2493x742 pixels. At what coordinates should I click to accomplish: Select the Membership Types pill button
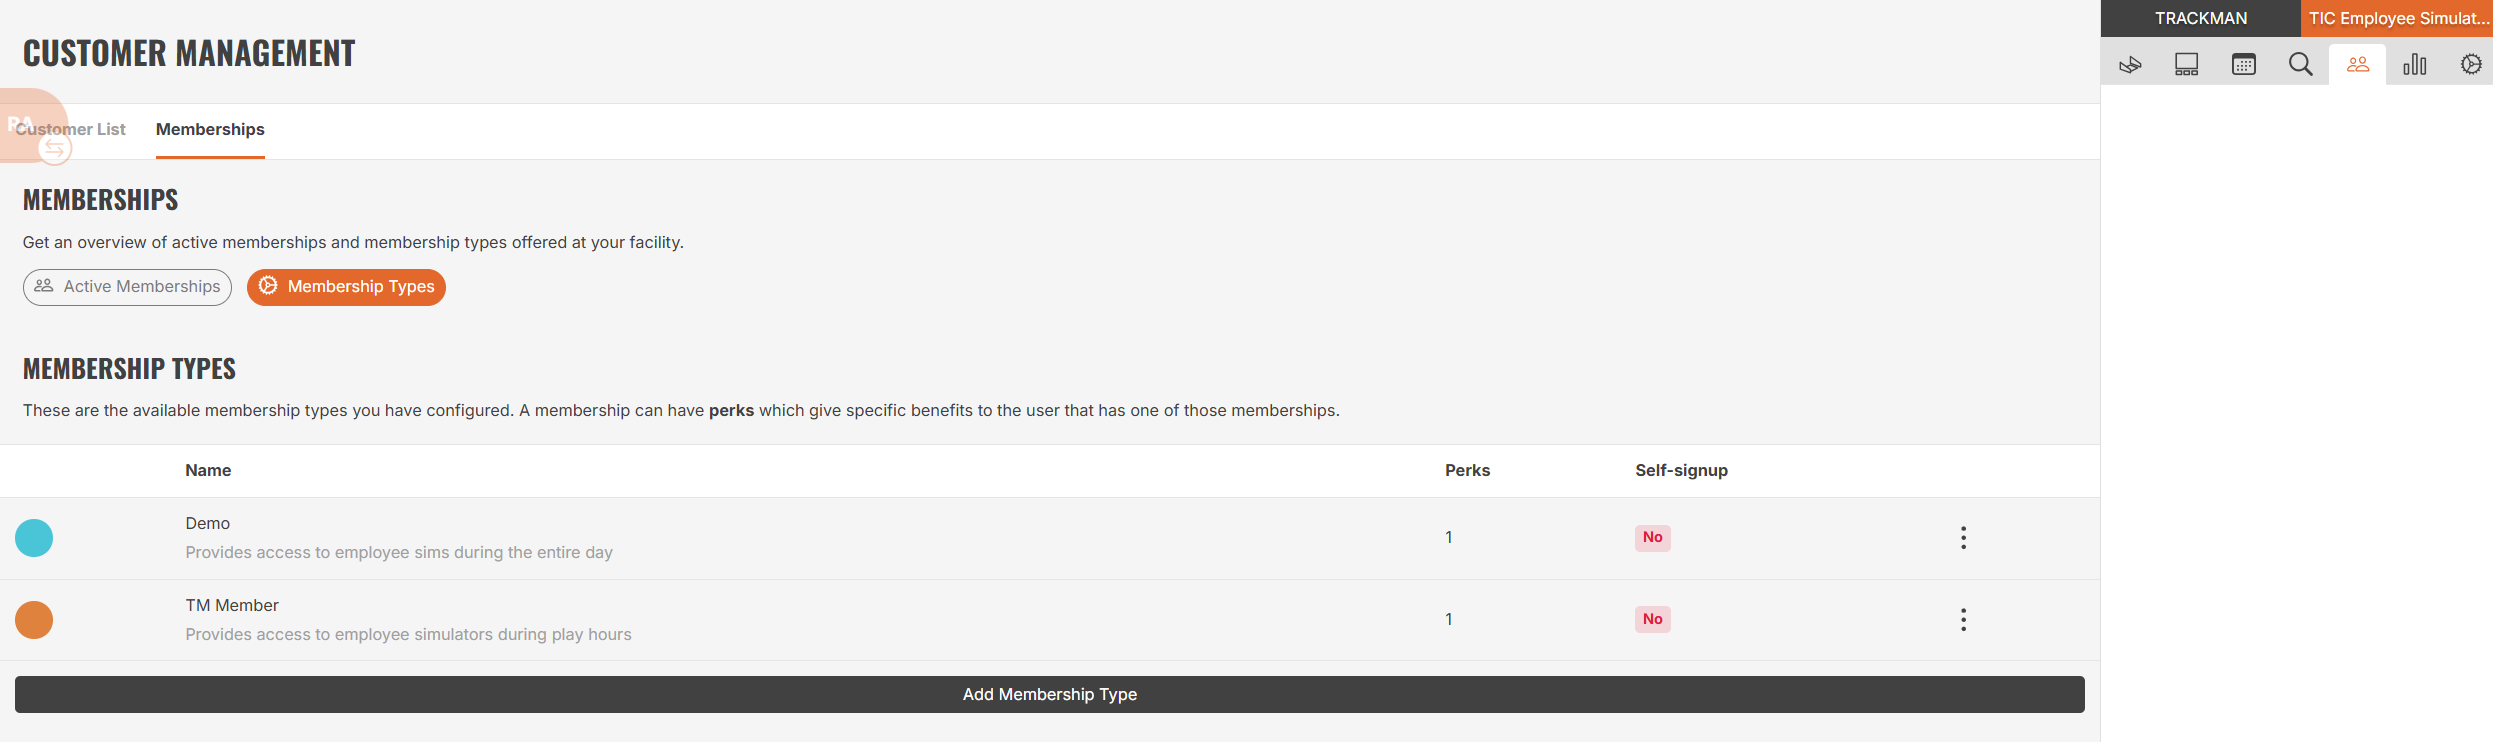pyautogui.click(x=346, y=287)
